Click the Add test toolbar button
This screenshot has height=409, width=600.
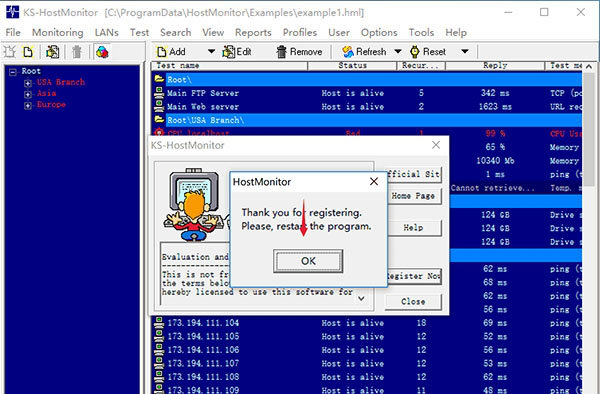click(171, 52)
